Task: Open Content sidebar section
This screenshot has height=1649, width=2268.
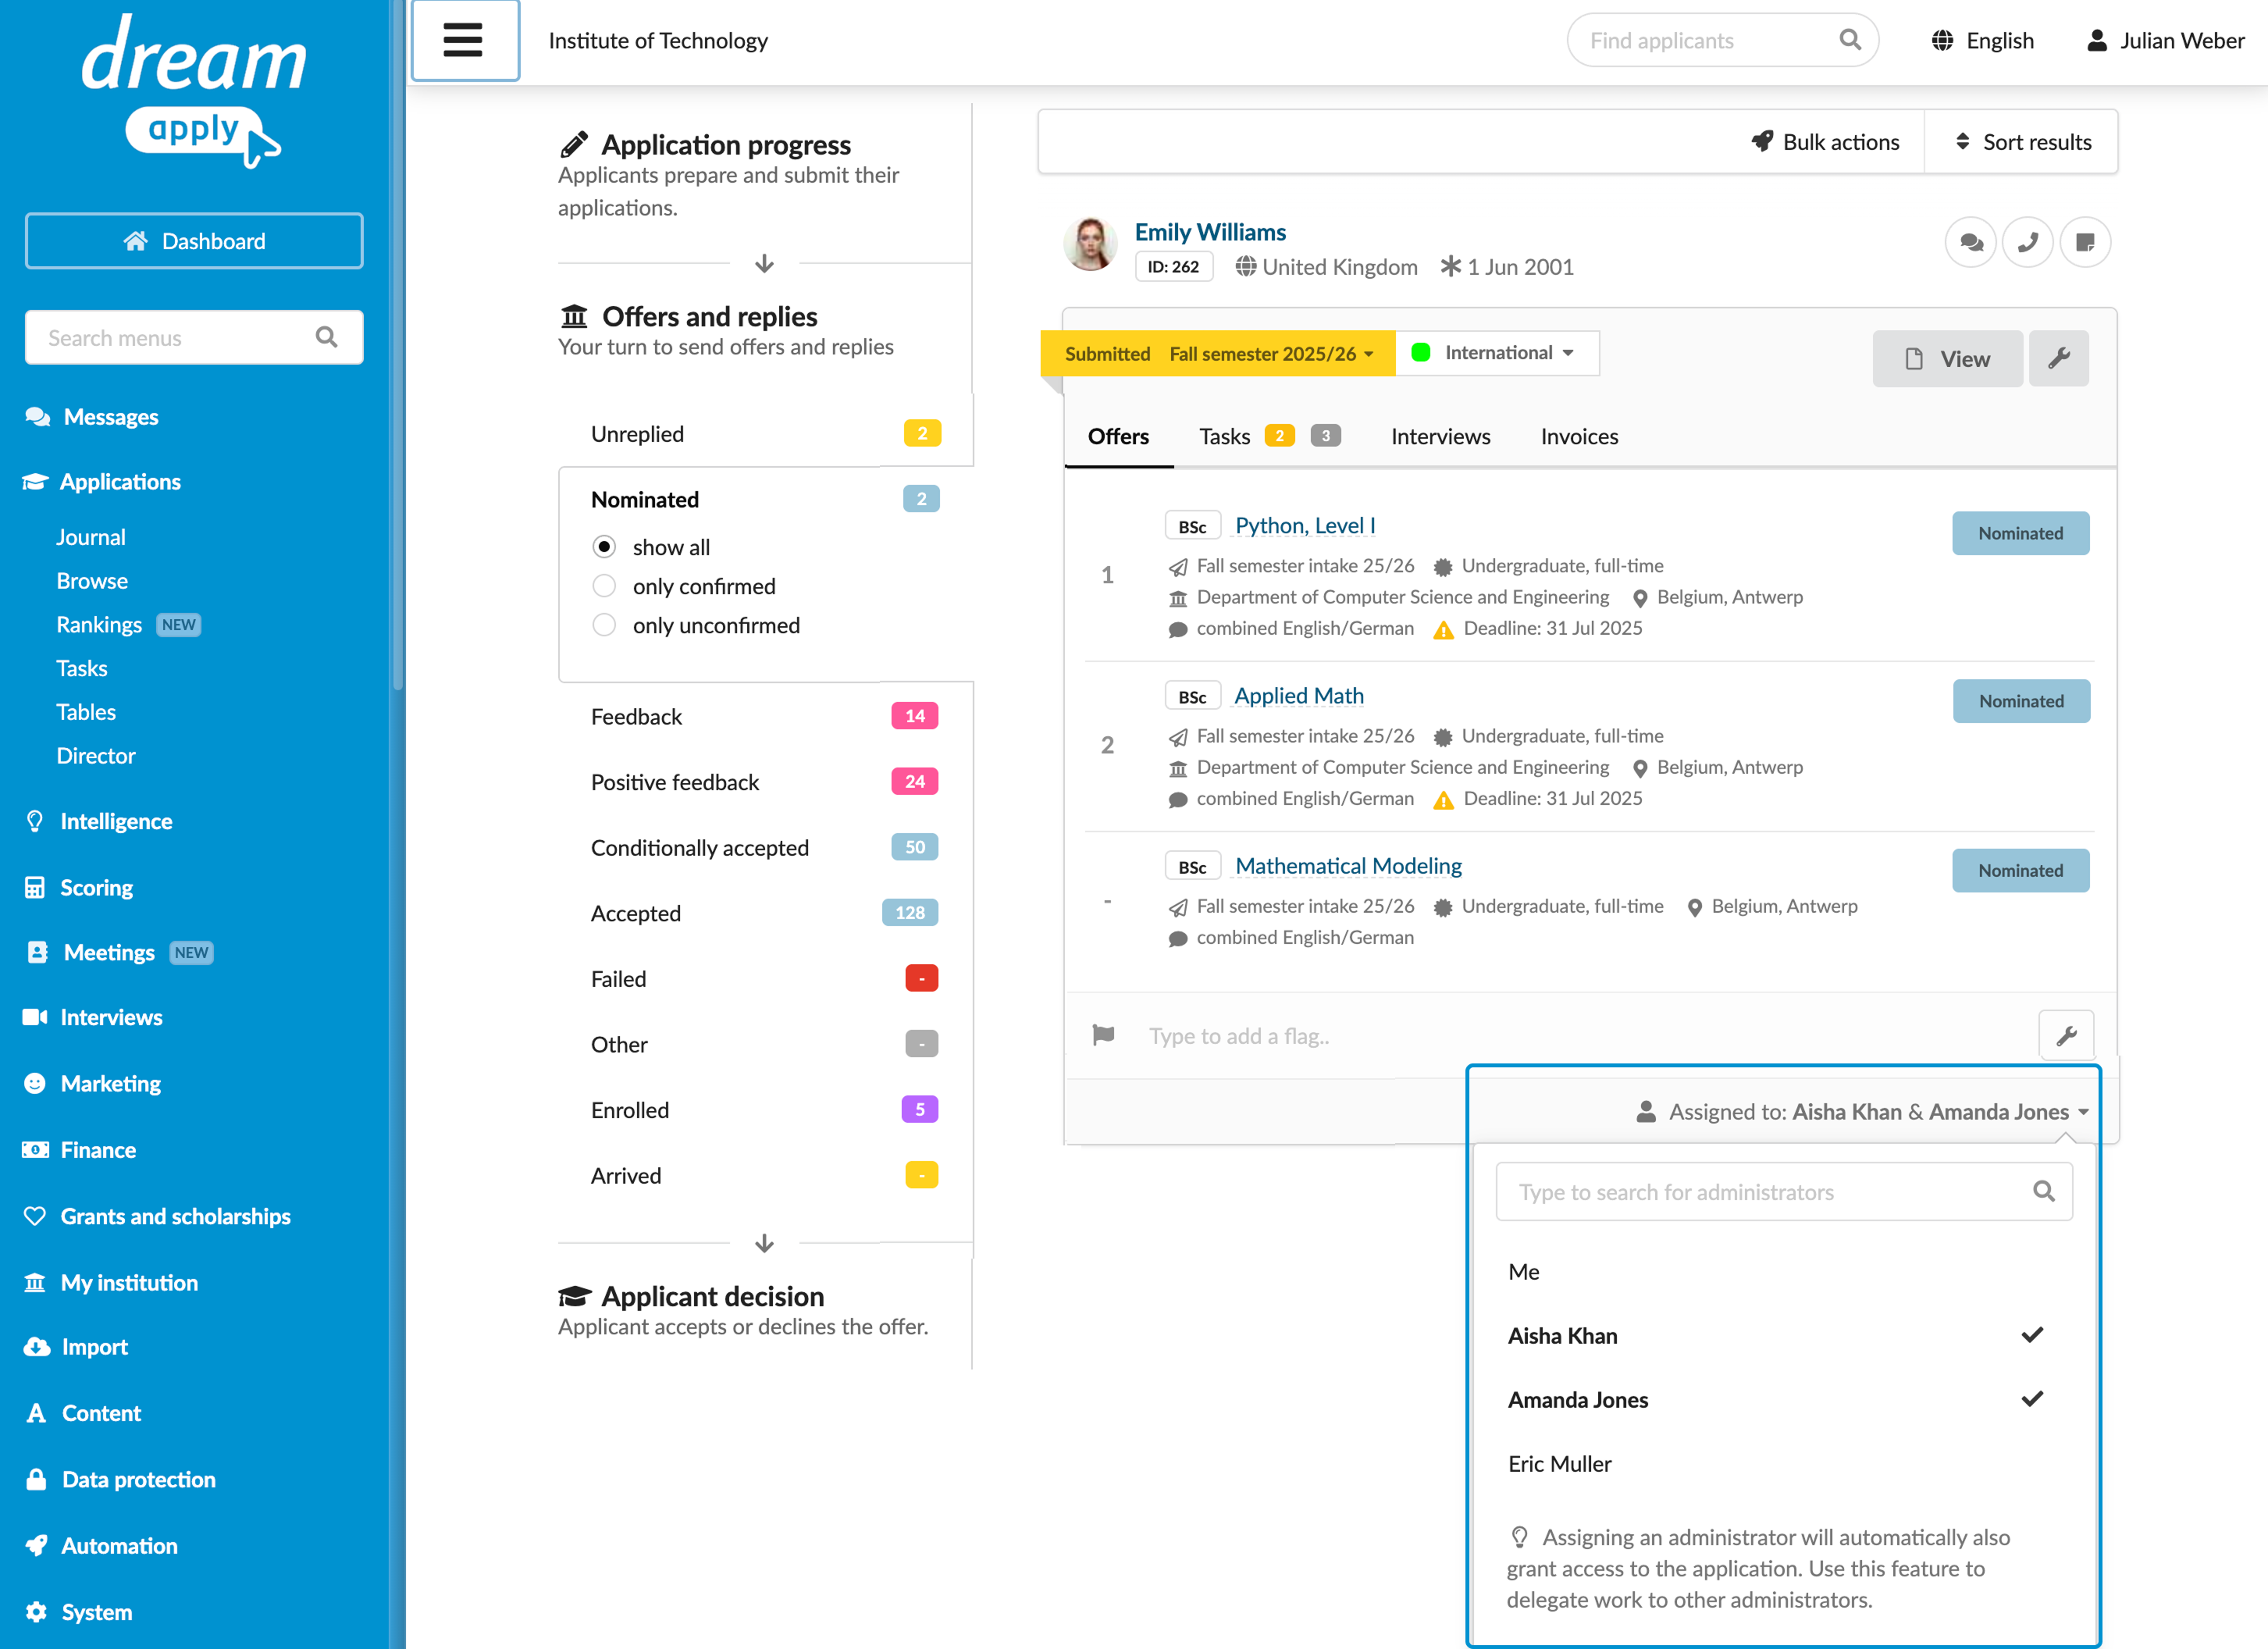Action: pyautogui.click(x=101, y=1413)
